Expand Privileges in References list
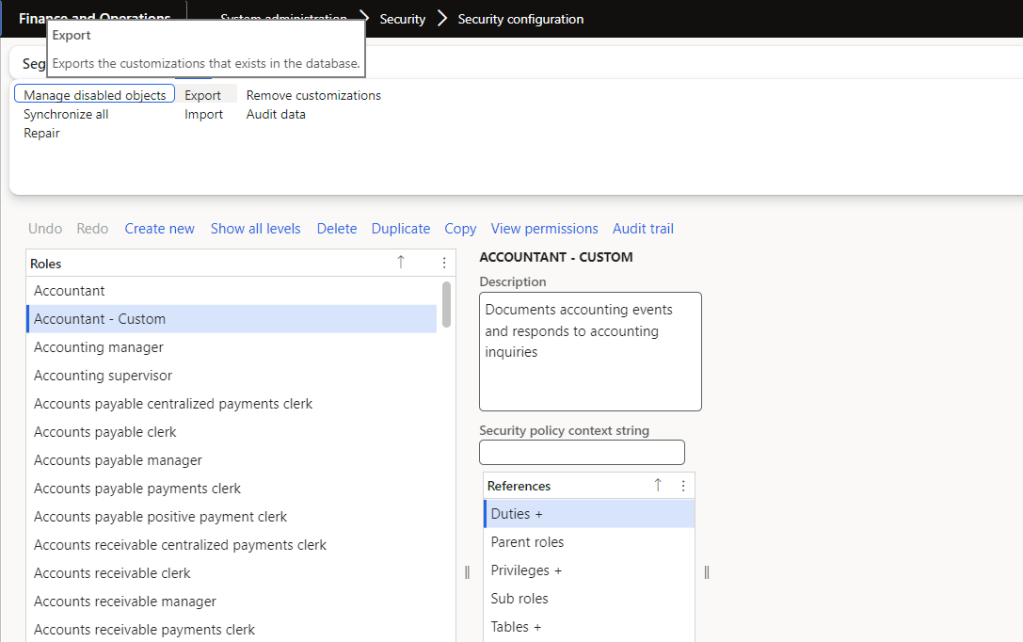Viewport: 1023px width, 642px height. tap(526, 570)
